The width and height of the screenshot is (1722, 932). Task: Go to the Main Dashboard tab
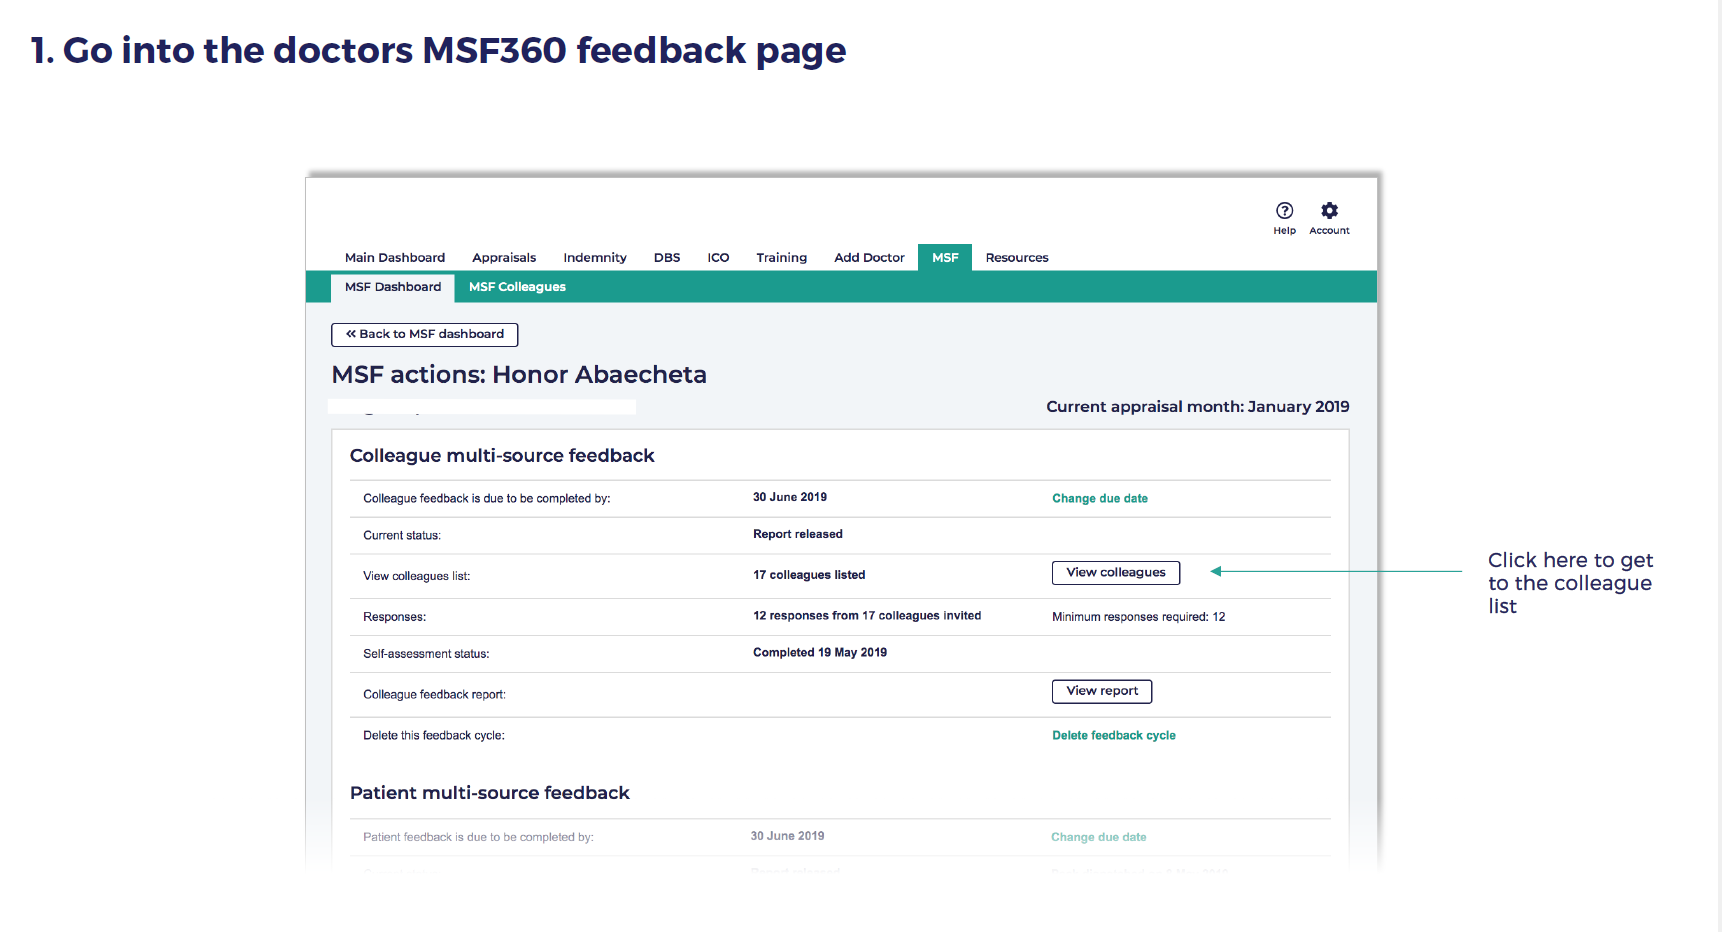[395, 258]
